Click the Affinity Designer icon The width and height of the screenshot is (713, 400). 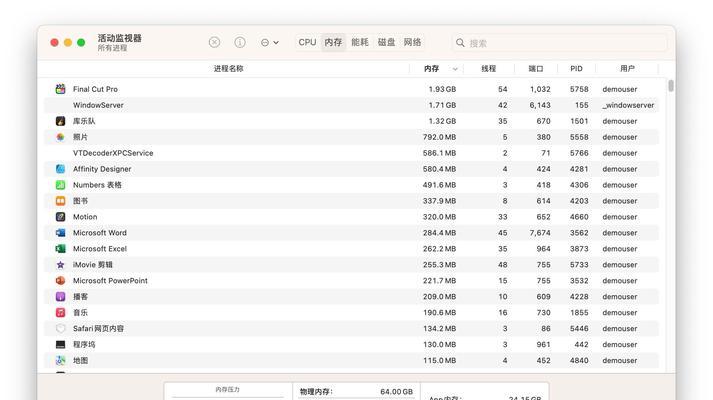(60, 169)
